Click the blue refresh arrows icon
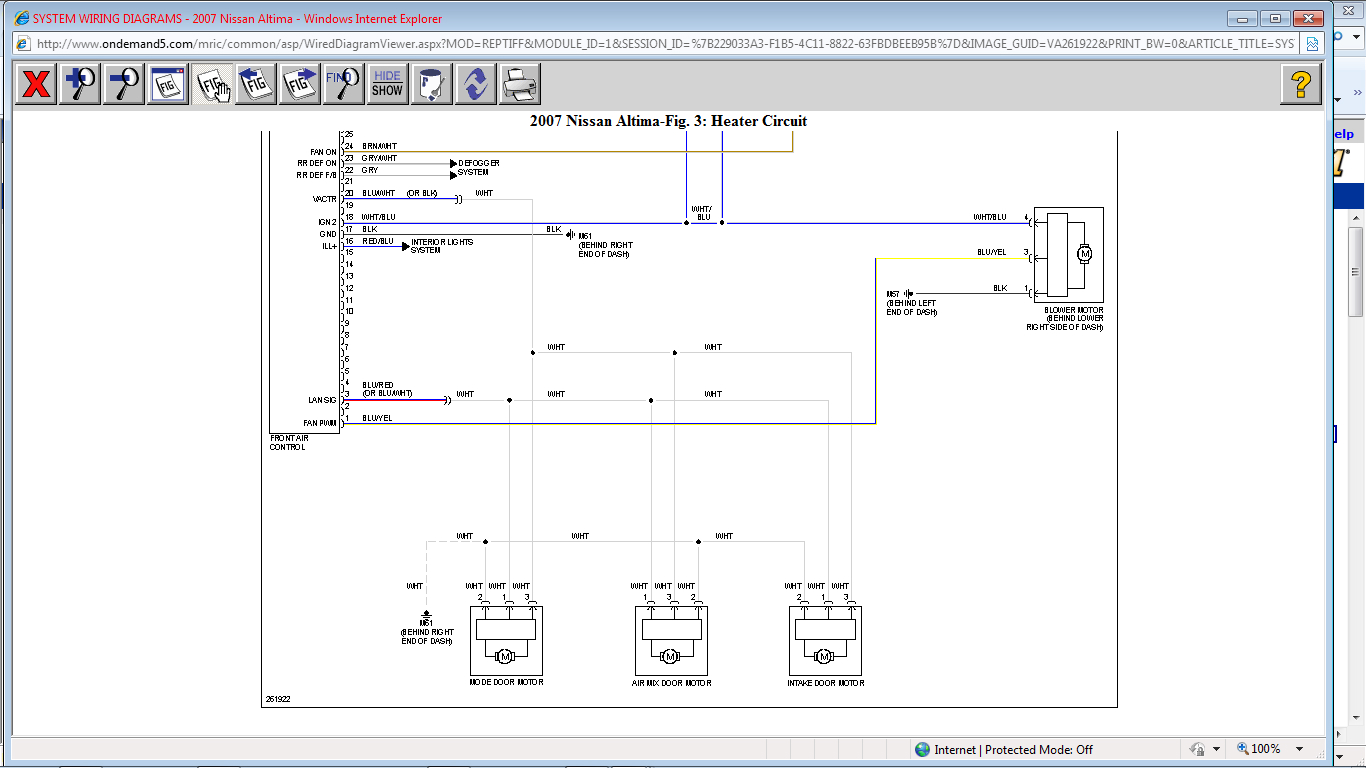The width and height of the screenshot is (1366, 768). point(476,84)
